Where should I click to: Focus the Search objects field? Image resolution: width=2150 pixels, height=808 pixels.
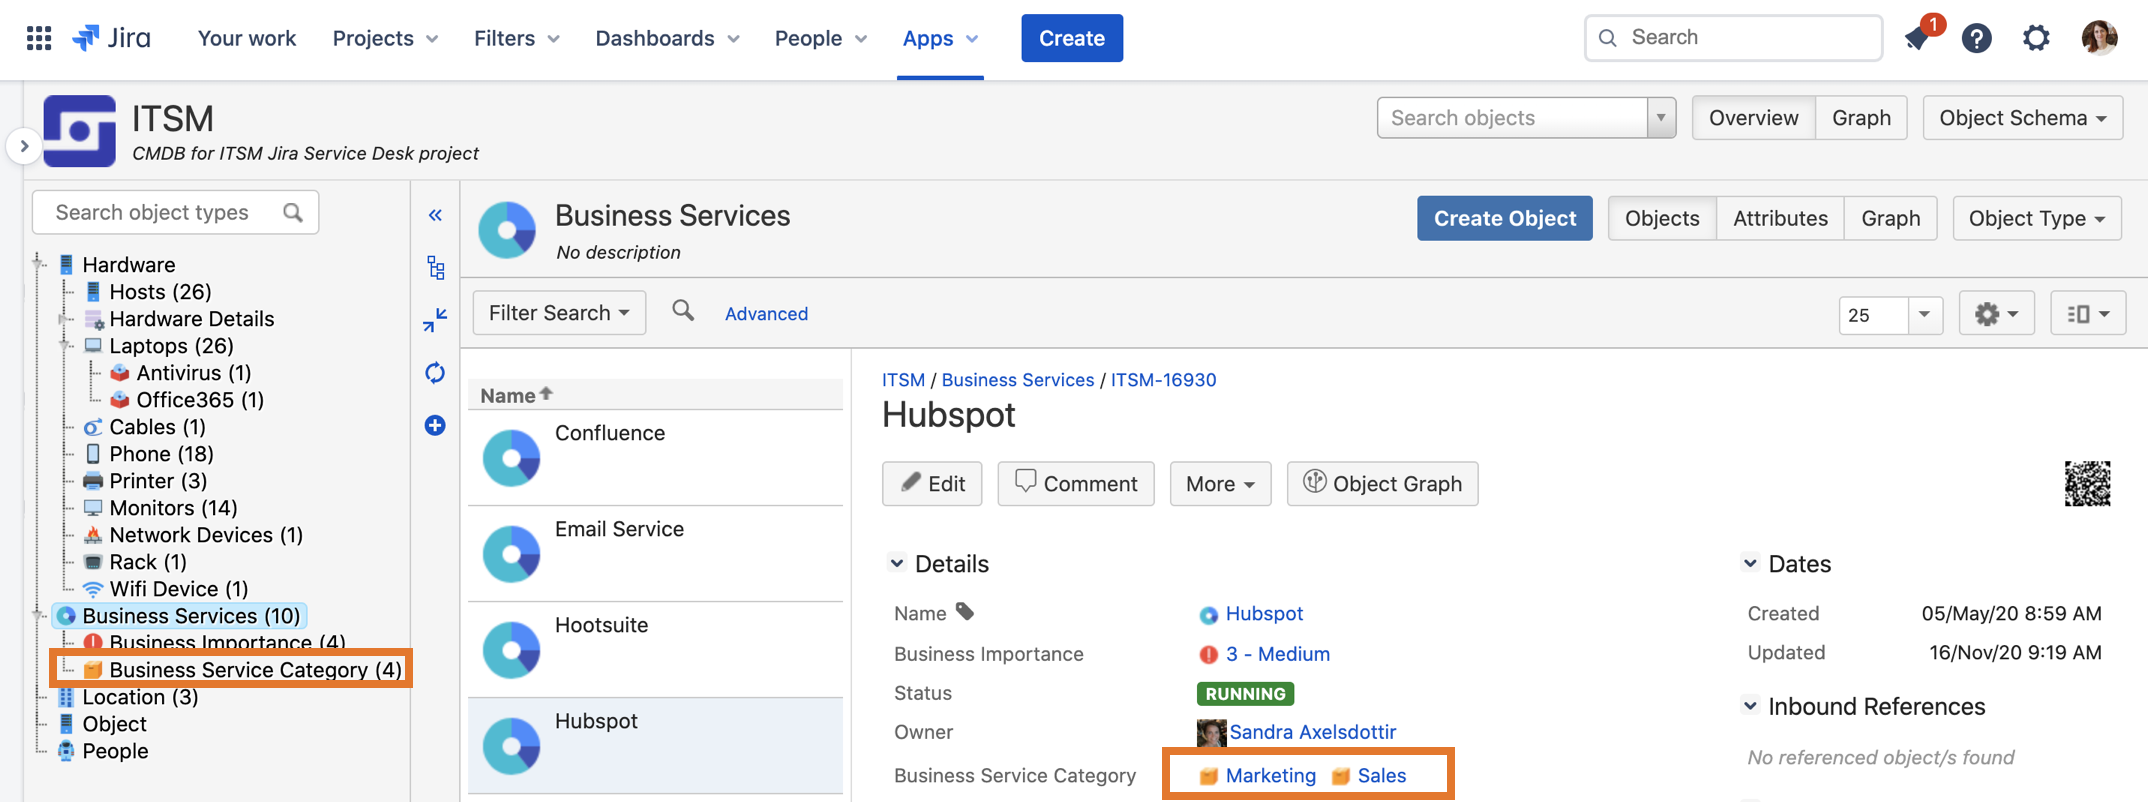point(1512,118)
